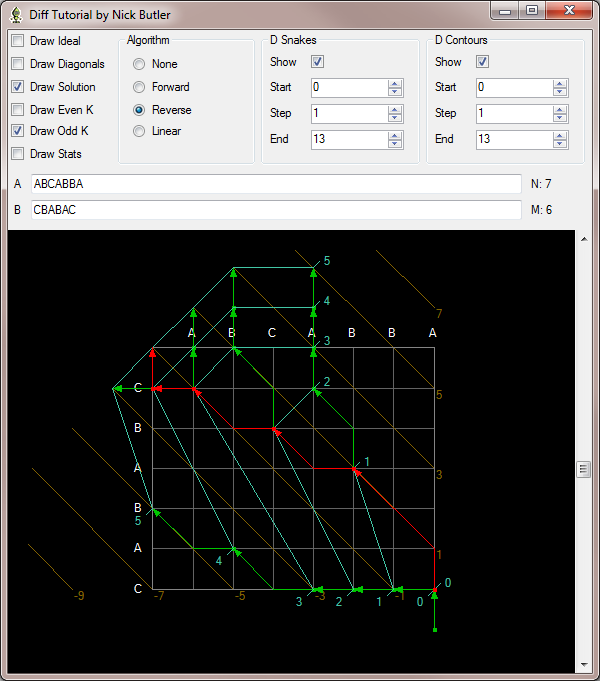Screen dimensions: 600x681
Task: Grab the vertical scrollbar thumb
Action: pos(583,469)
